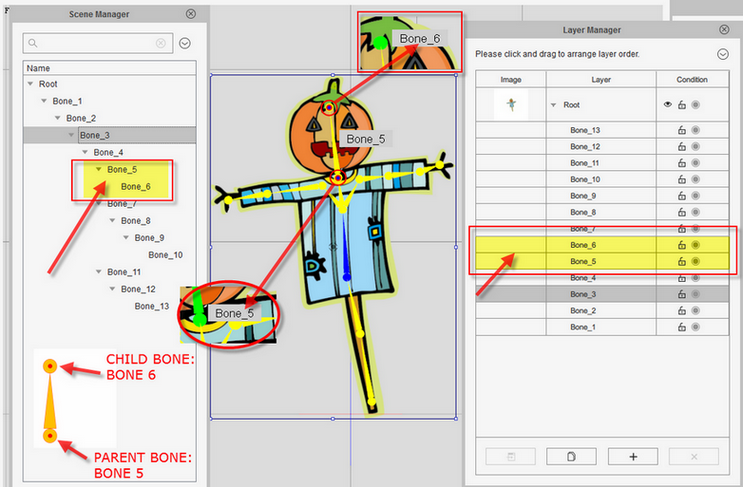
Task: Click the search magnifier in Scene Manager
Action: point(33,43)
